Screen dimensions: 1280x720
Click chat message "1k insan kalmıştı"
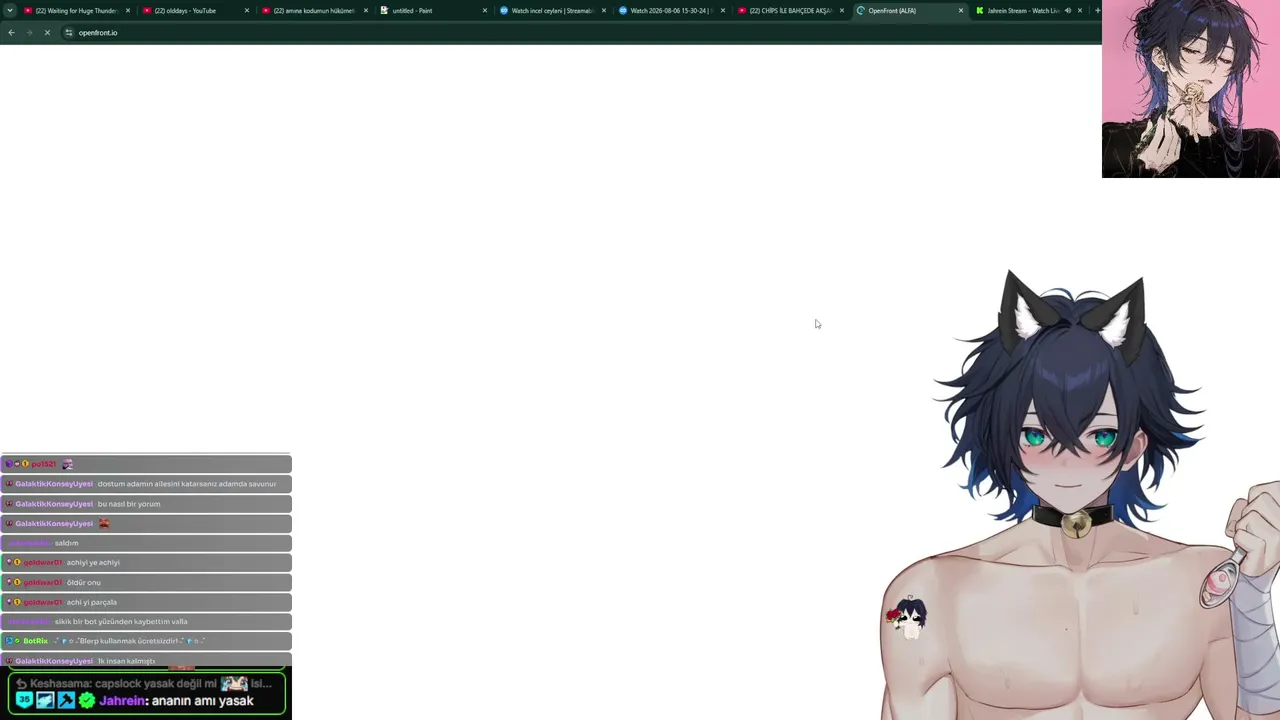[x=126, y=661]
